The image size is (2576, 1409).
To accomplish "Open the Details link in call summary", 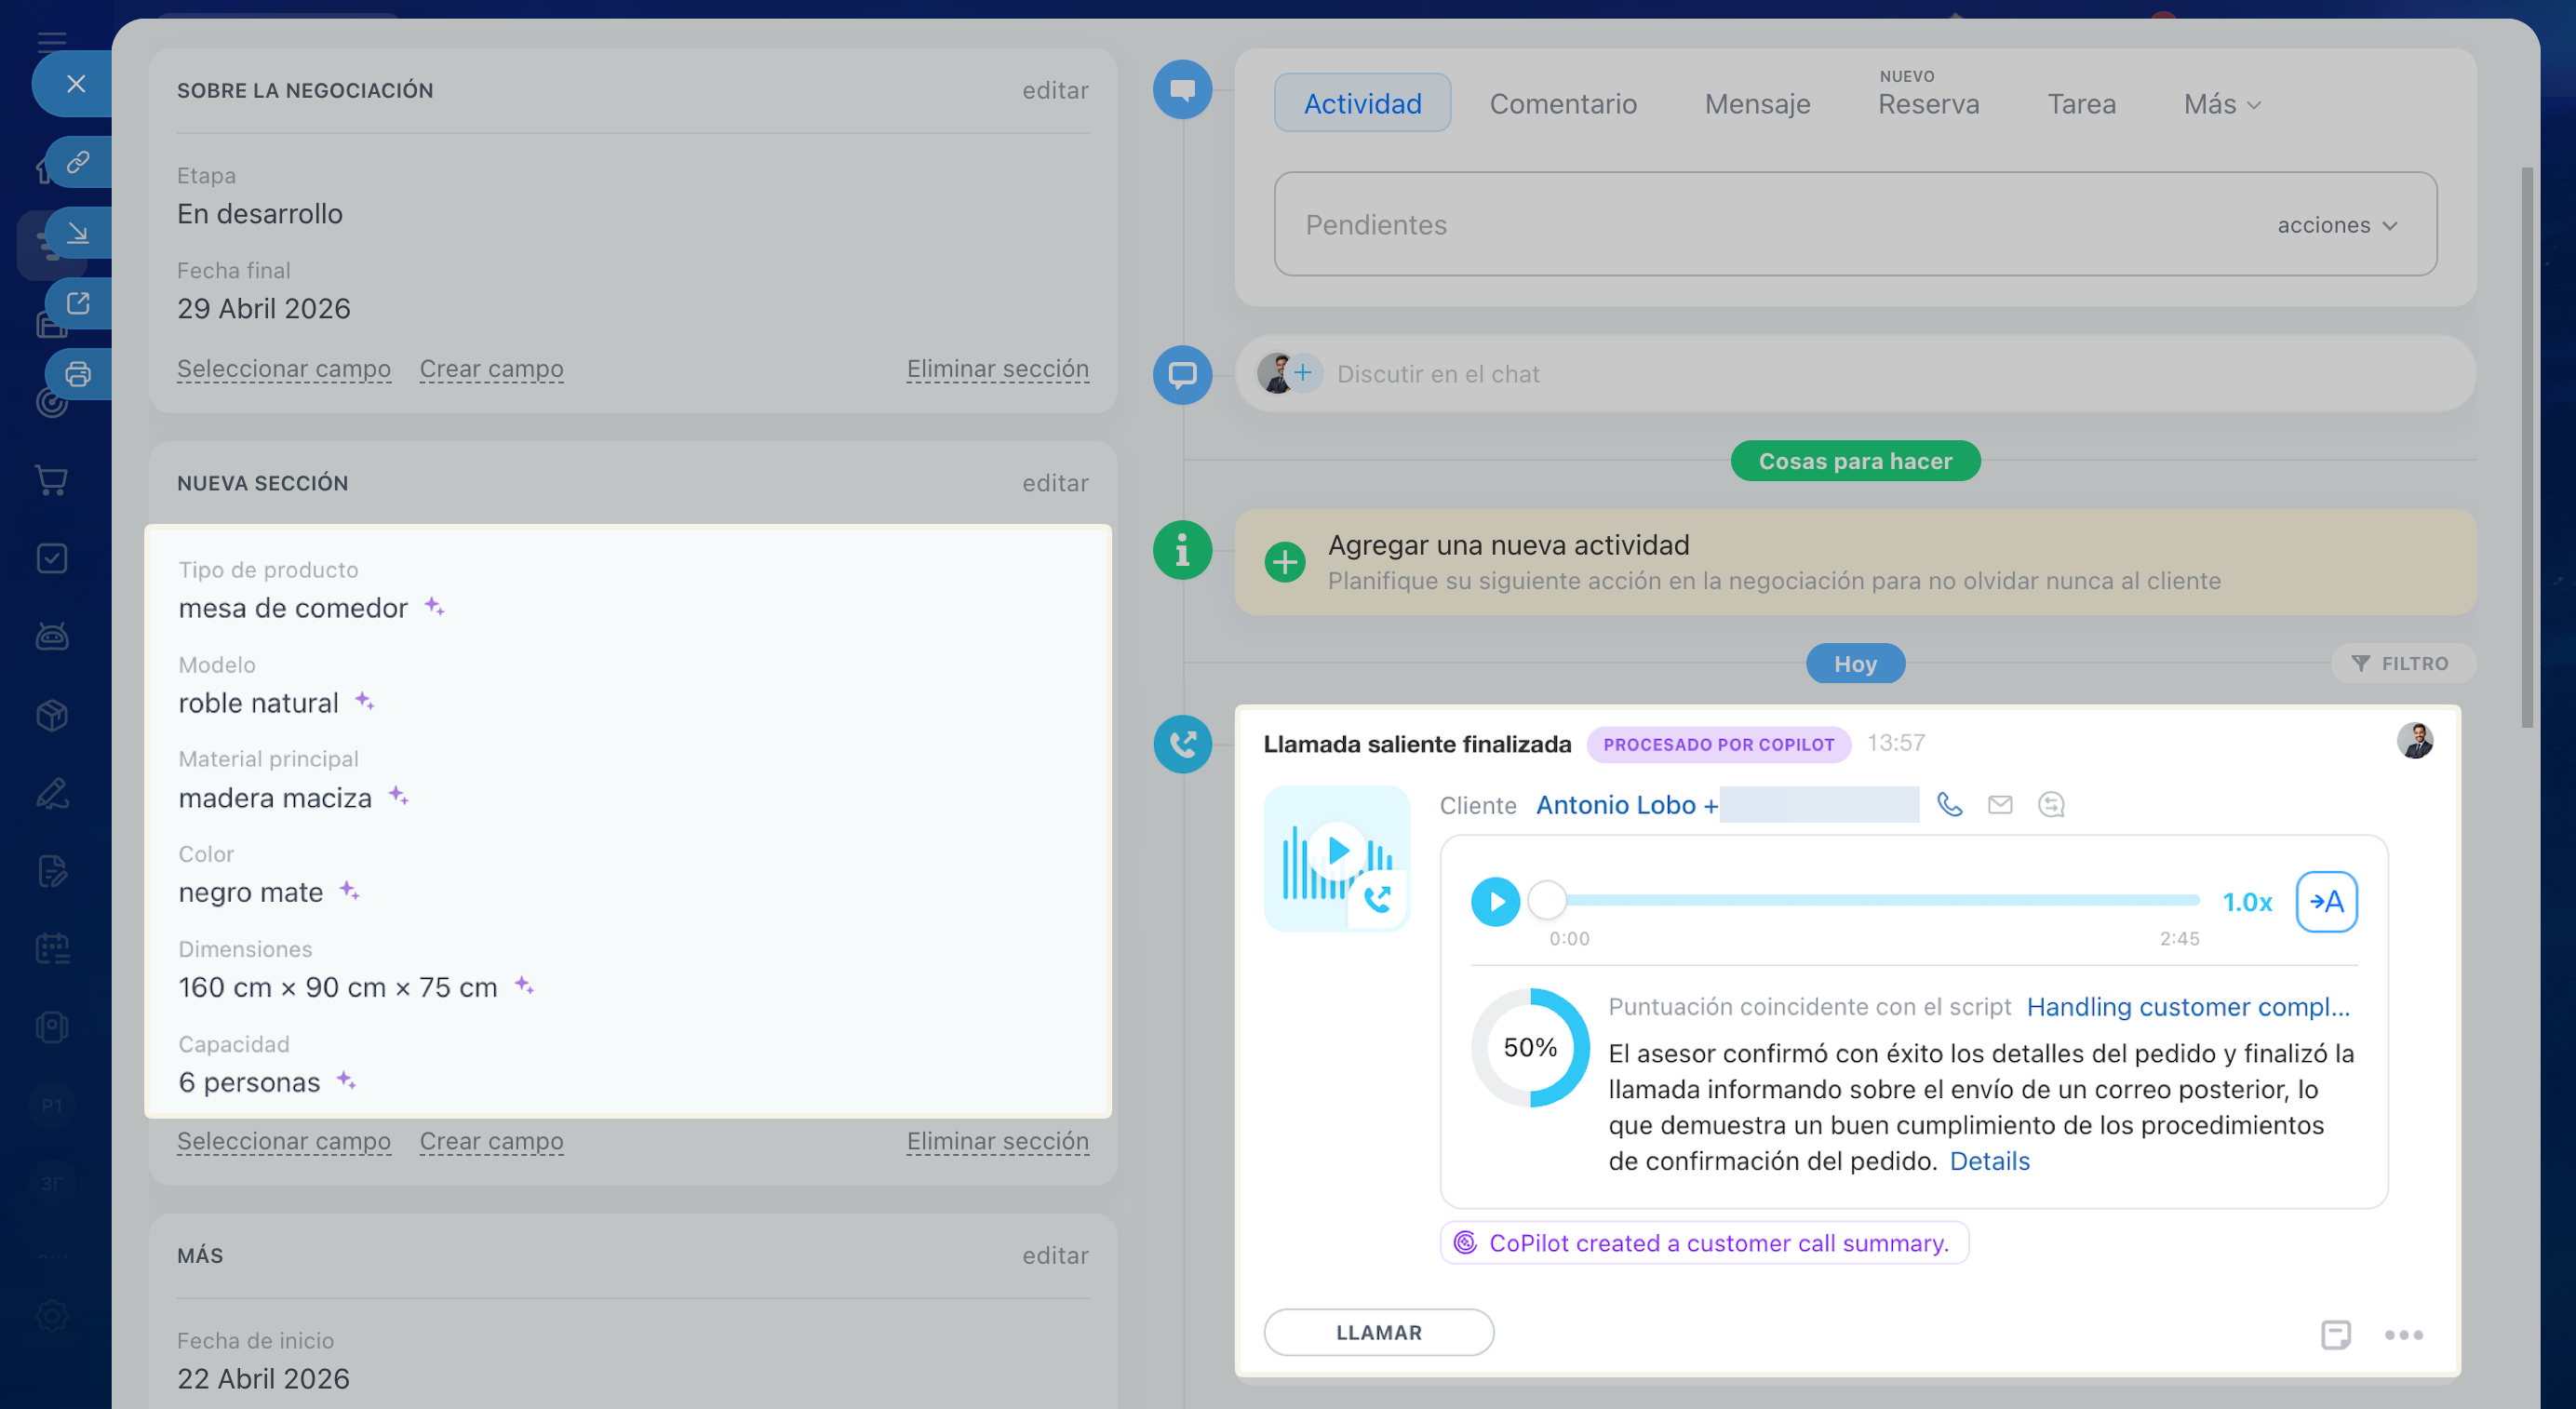I will click(x=1989, y=1161).
